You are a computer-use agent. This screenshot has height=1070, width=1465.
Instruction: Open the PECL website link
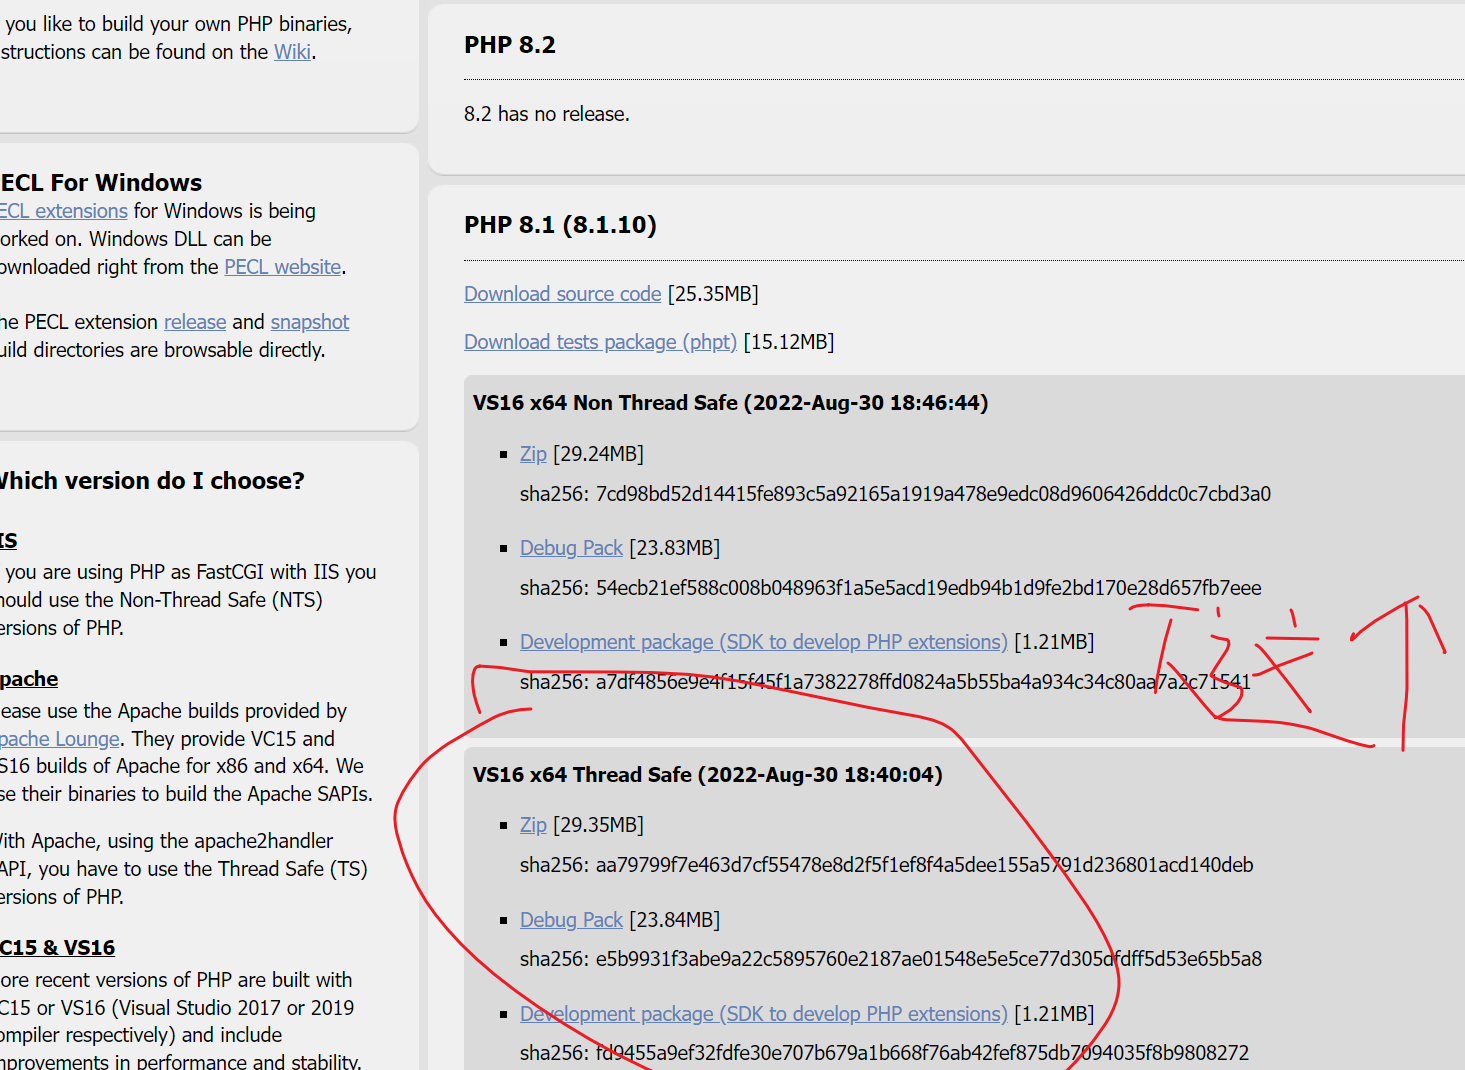pos(283,267)
